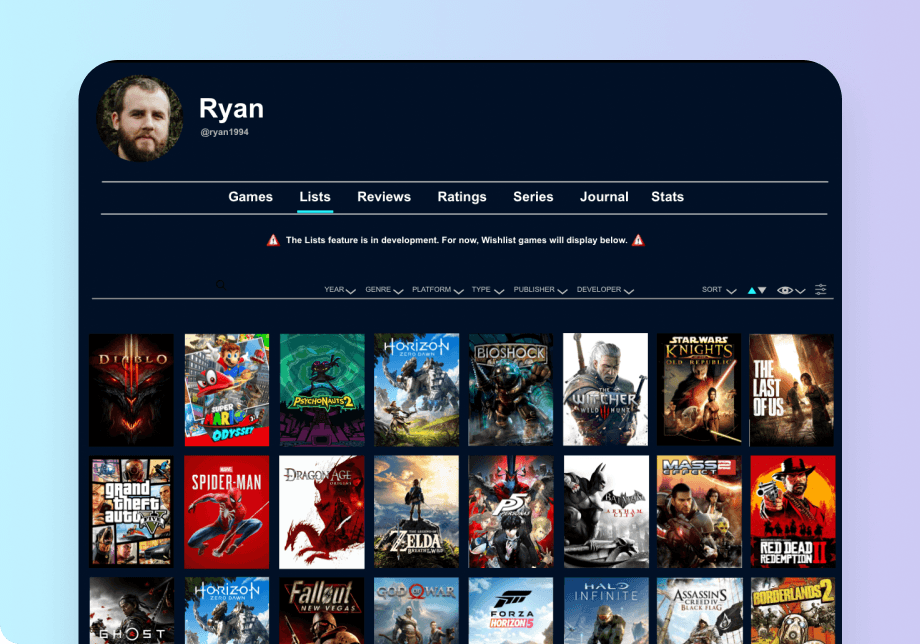This screenshot has width=920, height=644.
Task: Select the God of War cover
Action: (x=416, y=611)
